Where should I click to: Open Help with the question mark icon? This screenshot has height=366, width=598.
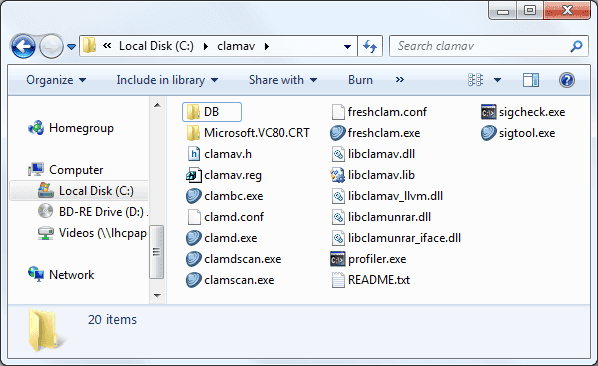click(x=567, y=80)
